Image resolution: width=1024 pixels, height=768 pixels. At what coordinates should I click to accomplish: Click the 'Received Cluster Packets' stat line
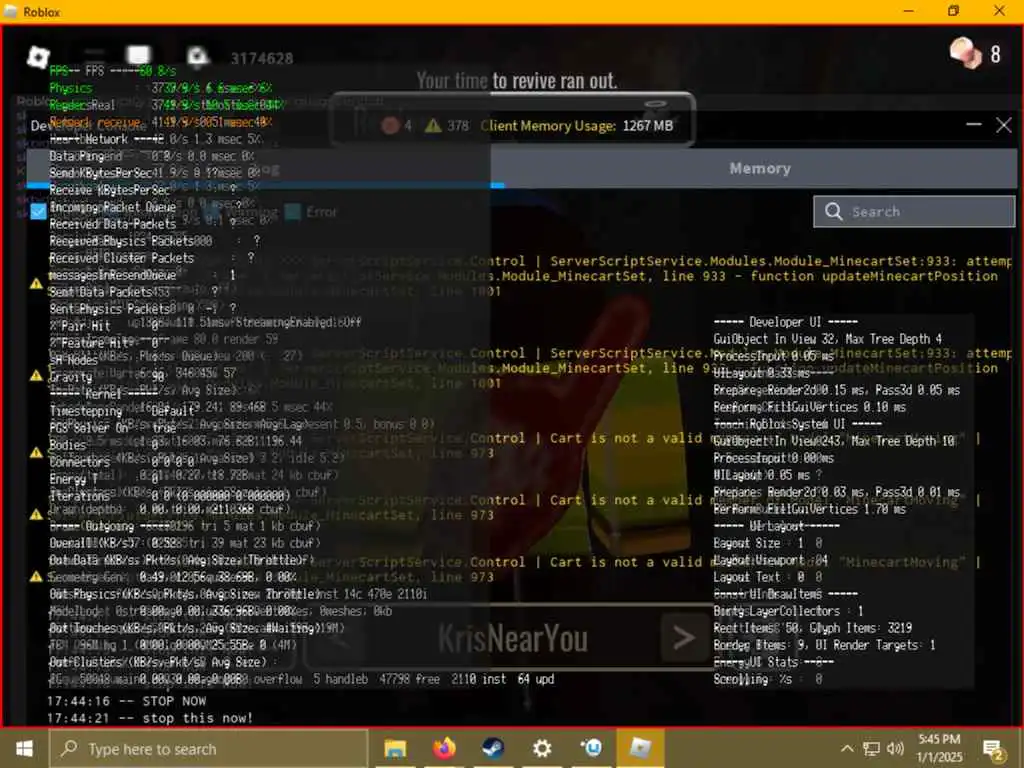[152, 258]
